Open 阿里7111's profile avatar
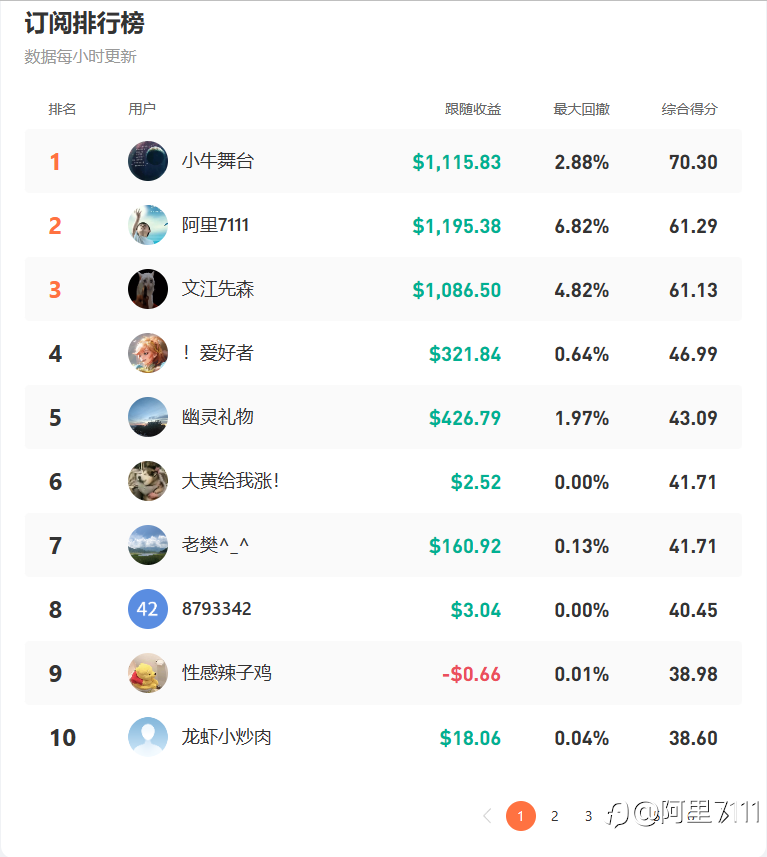The width and height of the screenshot is (767, 857). point(148,225)
